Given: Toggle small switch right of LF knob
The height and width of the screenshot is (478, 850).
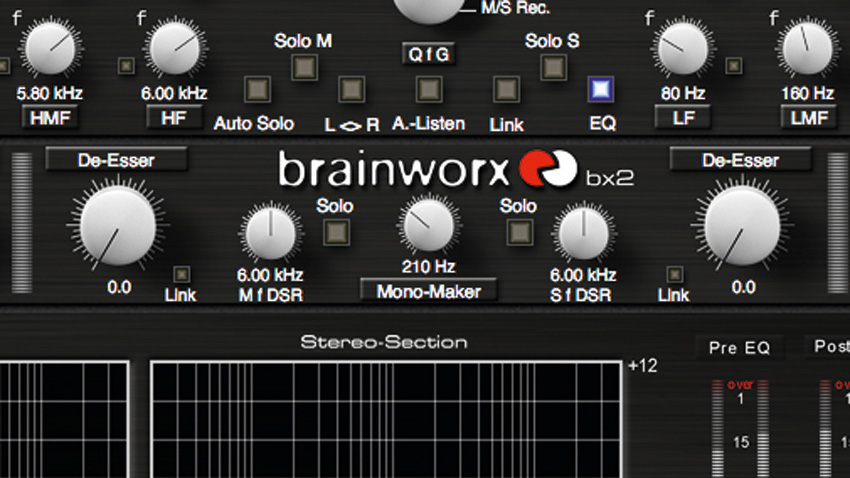Looking at the screenshot, I should pyautogui.click(x=734, y=66).
